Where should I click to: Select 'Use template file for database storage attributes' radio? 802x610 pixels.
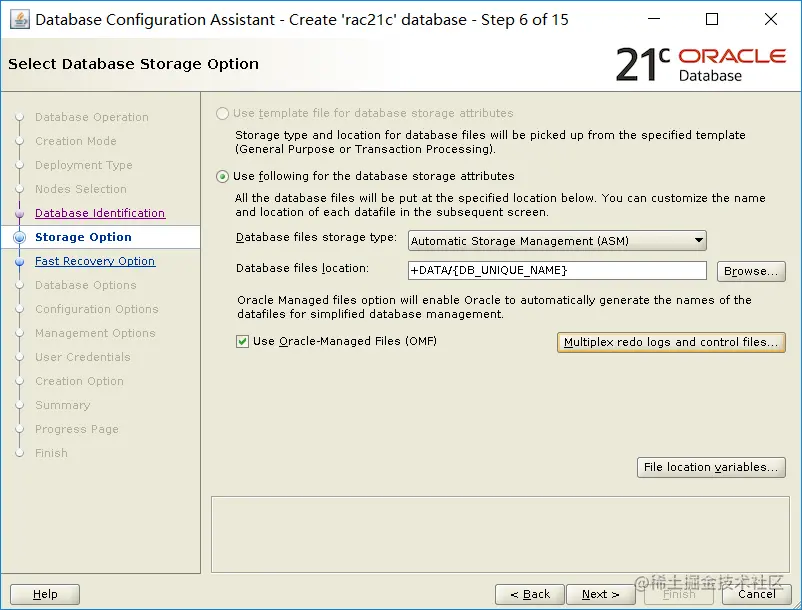click(222, 114)
